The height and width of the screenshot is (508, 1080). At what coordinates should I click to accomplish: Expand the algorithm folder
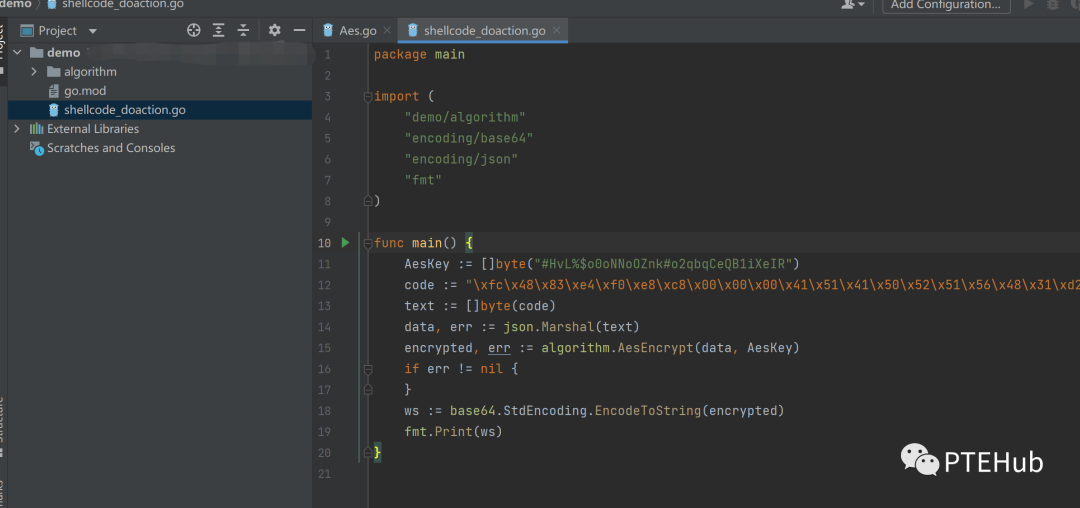coord(33,72)
